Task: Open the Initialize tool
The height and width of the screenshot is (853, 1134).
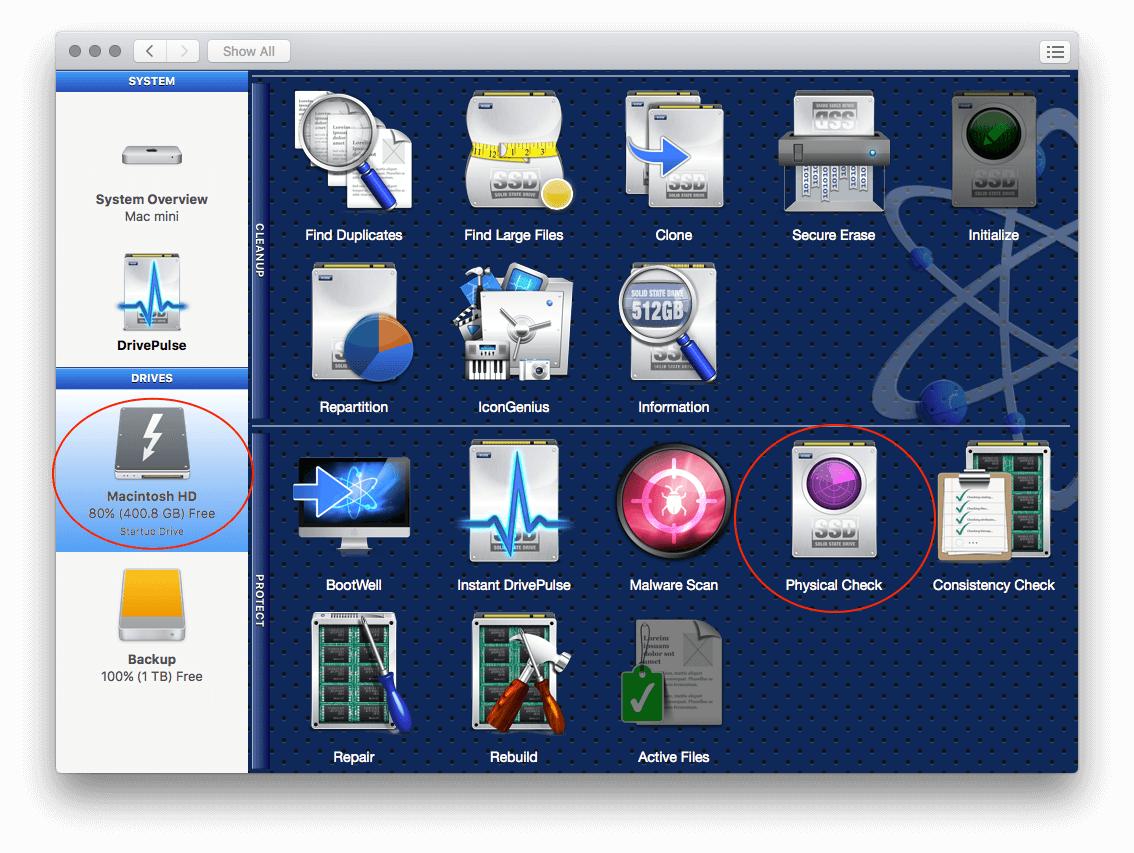Action: (993, 160)
